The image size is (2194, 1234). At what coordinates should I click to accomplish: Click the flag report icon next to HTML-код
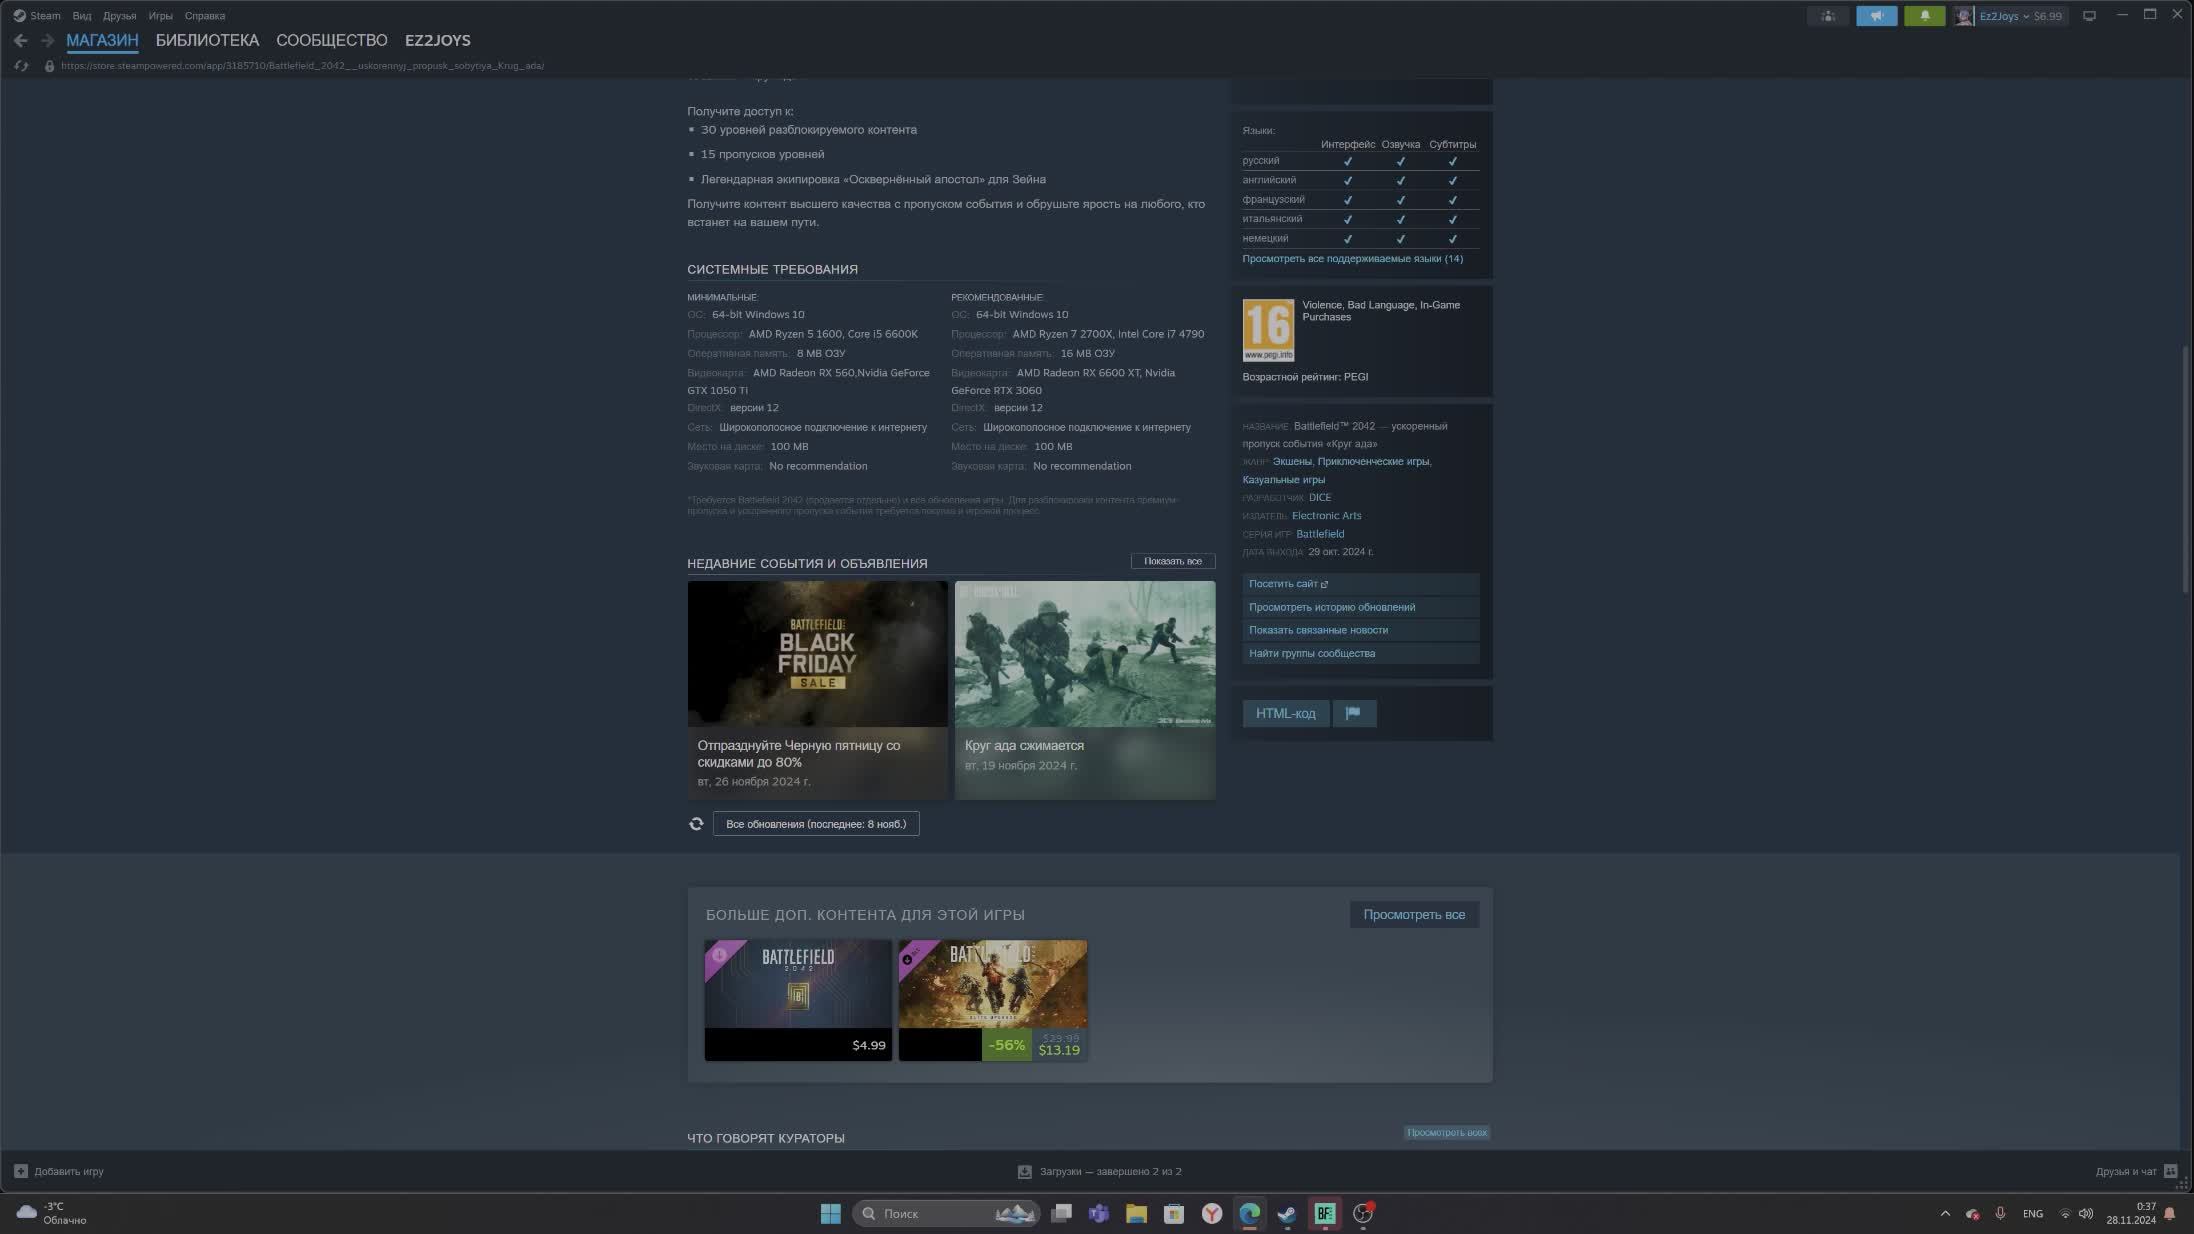tap(1353, 713)
